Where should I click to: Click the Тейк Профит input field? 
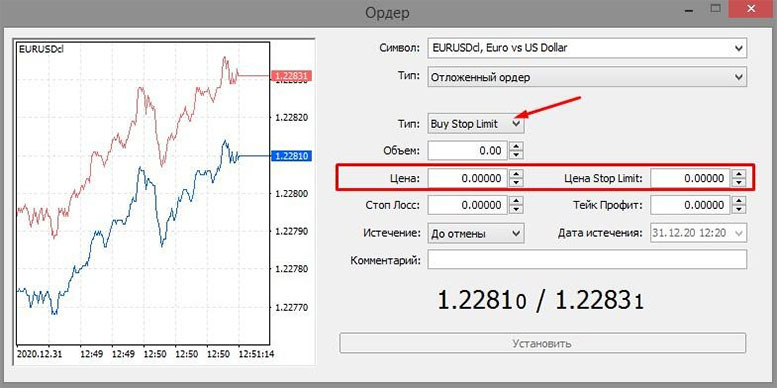click(690, 205)
